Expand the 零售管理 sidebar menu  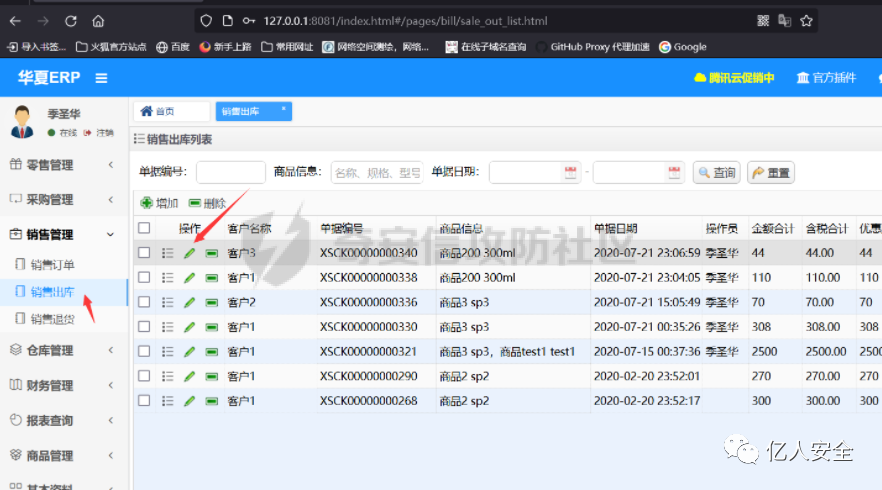(x=63, y=165)
